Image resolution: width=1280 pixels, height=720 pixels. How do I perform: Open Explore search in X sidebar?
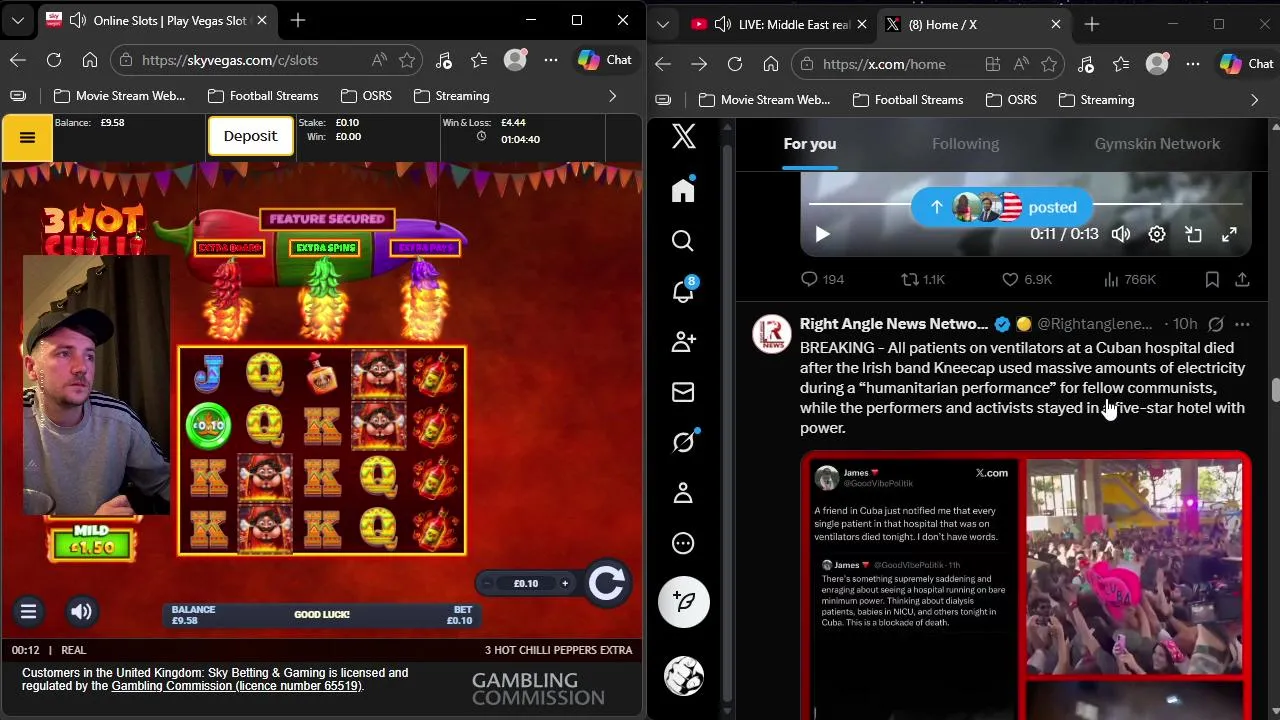pyautogui.click(x=683, y=241)
